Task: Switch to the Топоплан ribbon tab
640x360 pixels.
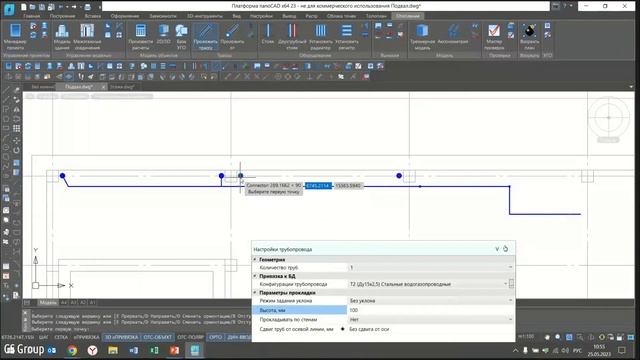Action: [x=376, y=16]
